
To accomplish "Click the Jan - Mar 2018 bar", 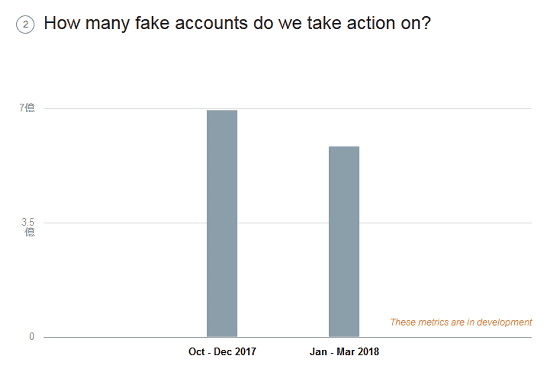I will point(344,242).
